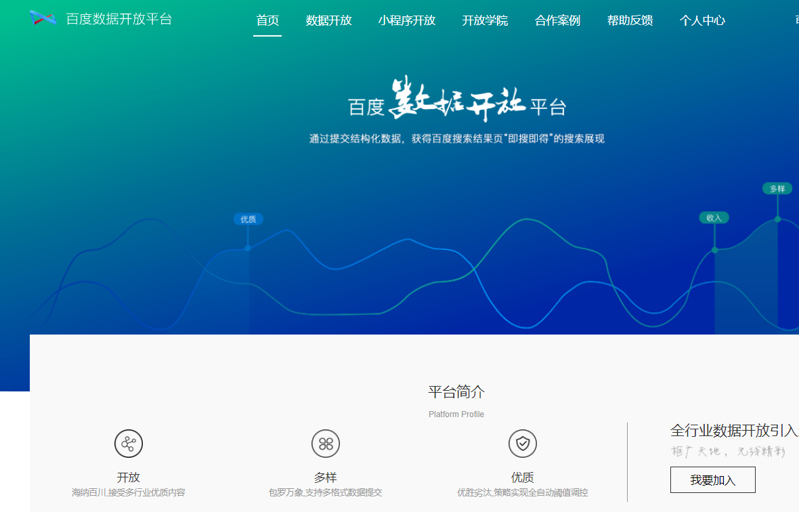Click the 百度数据开放平台 calligraphy banner title

click(457, 99)
